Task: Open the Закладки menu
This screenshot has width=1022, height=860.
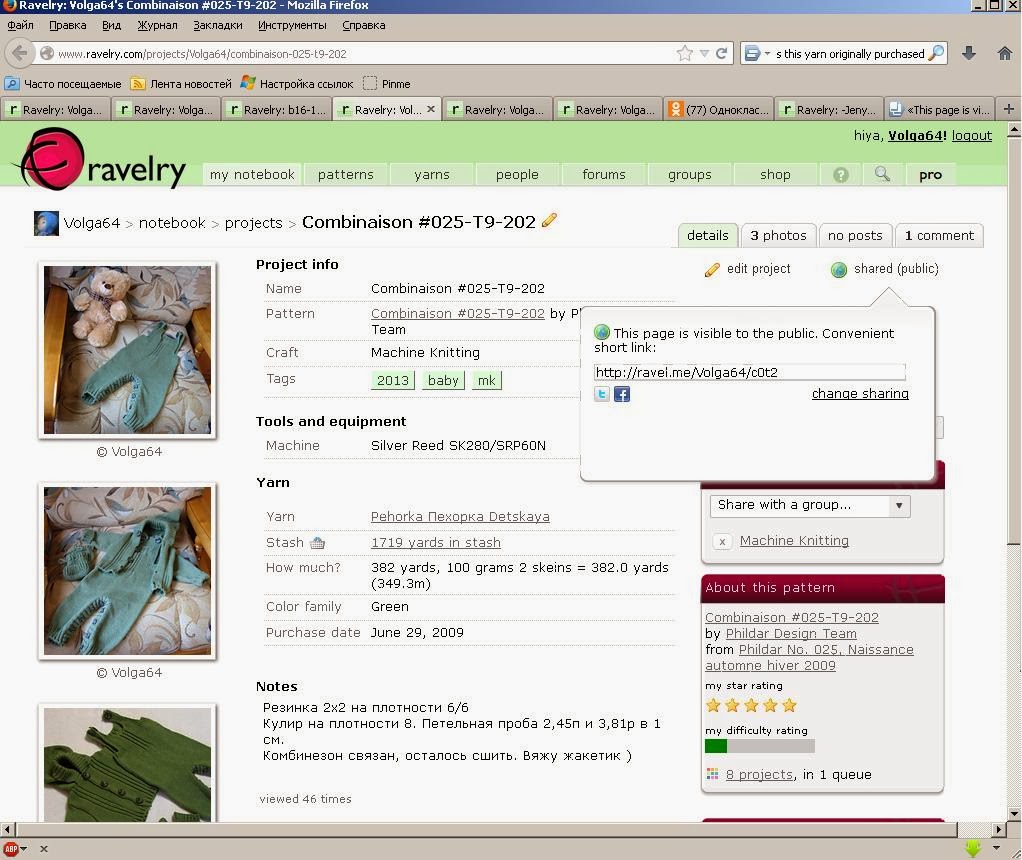Action: [218, 25]
